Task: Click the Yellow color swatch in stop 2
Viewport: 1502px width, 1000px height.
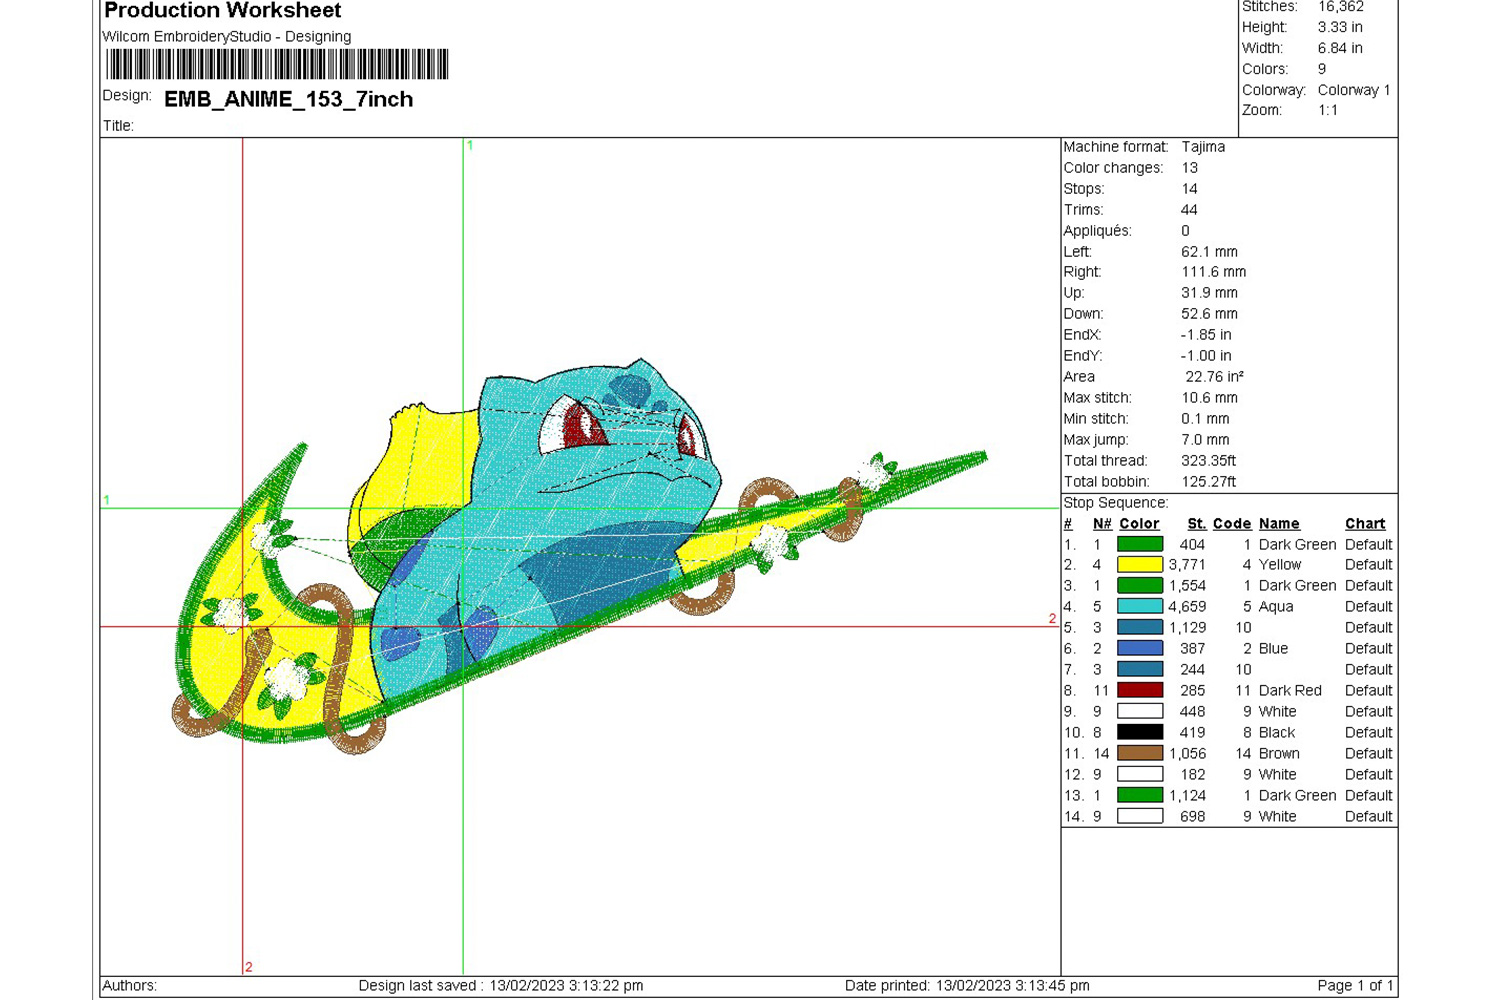Action: (x=1139, y=565)
